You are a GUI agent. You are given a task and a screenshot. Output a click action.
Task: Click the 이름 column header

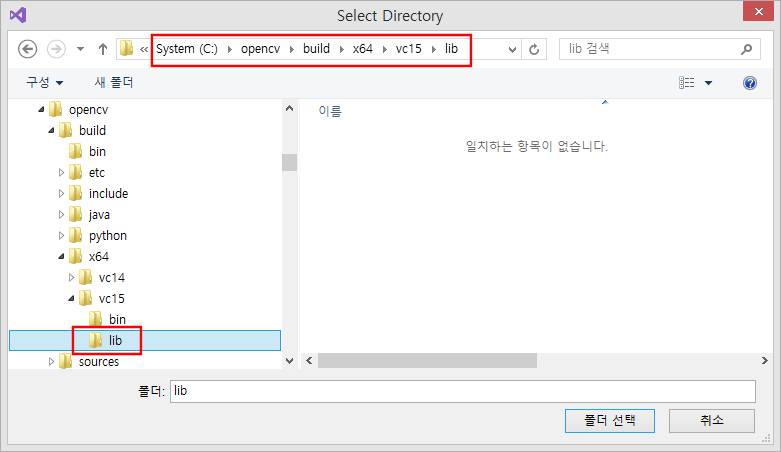(330, 112)
